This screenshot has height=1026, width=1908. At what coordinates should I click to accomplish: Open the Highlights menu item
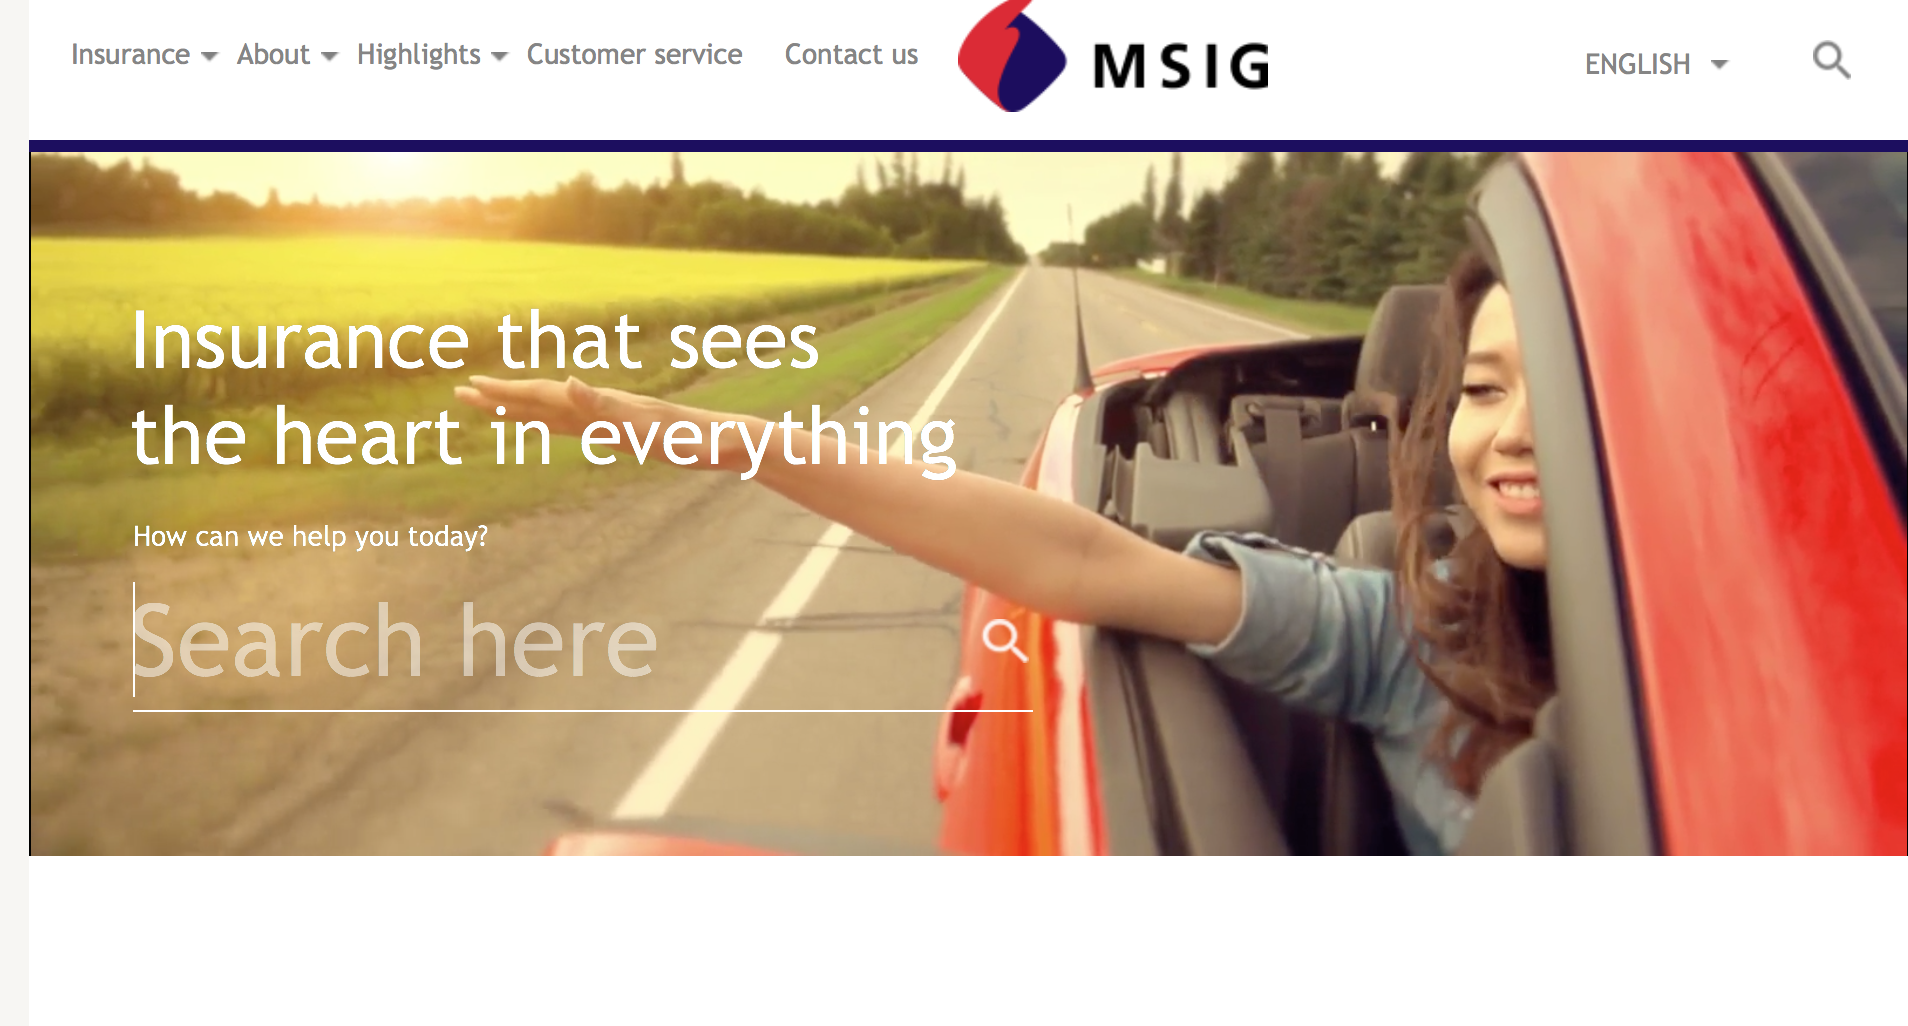(418, 55)
